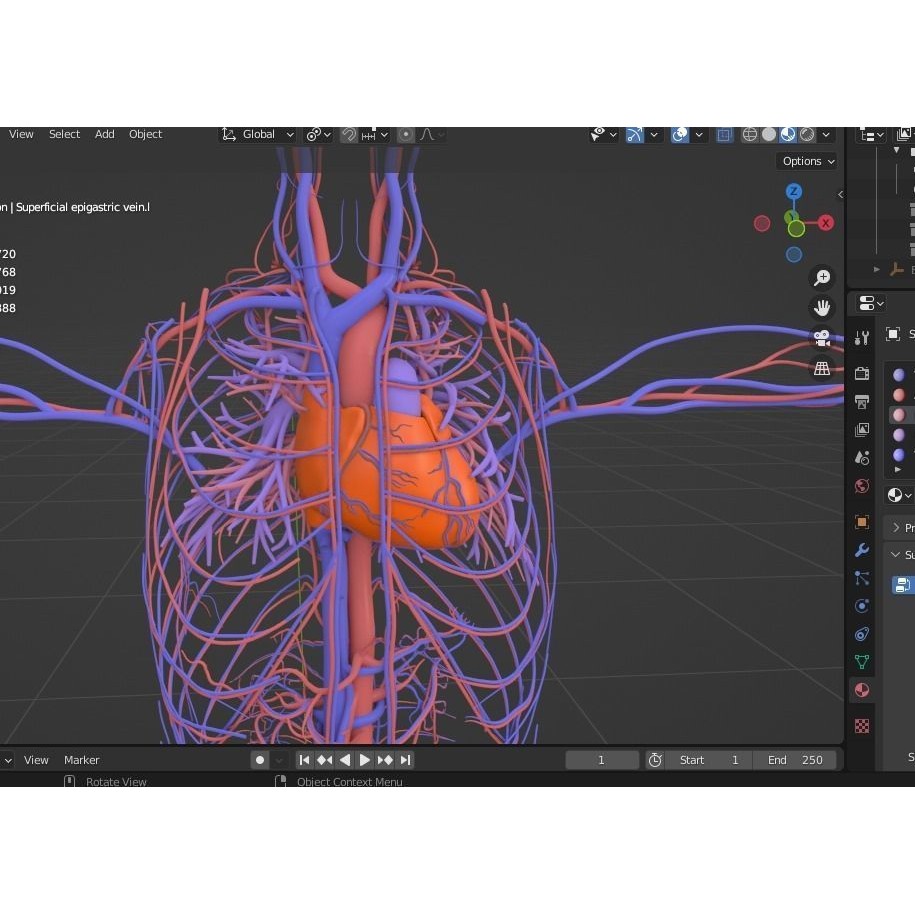The width and height of the screenshot is (915, 915).
Task: Open the Modifier Properties wrench icon
Action: [861, 552]
